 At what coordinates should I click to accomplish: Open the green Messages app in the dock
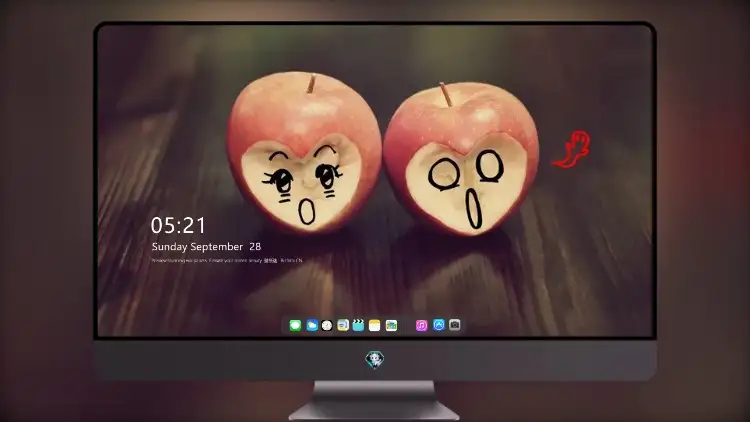[295, 325]
